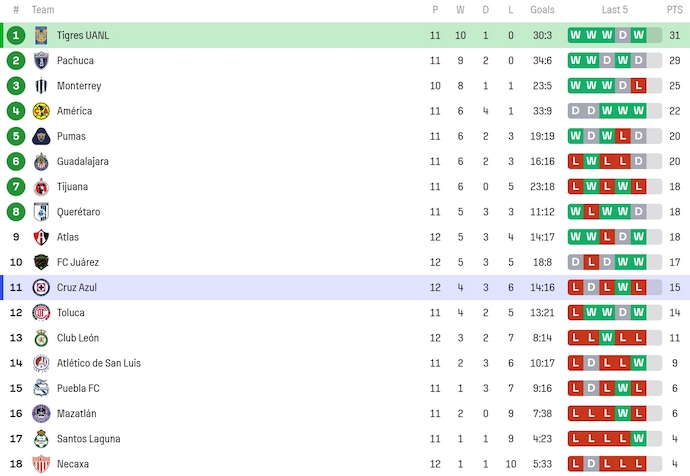
Task: Click the Team column header
Action: tap(44, 9)
